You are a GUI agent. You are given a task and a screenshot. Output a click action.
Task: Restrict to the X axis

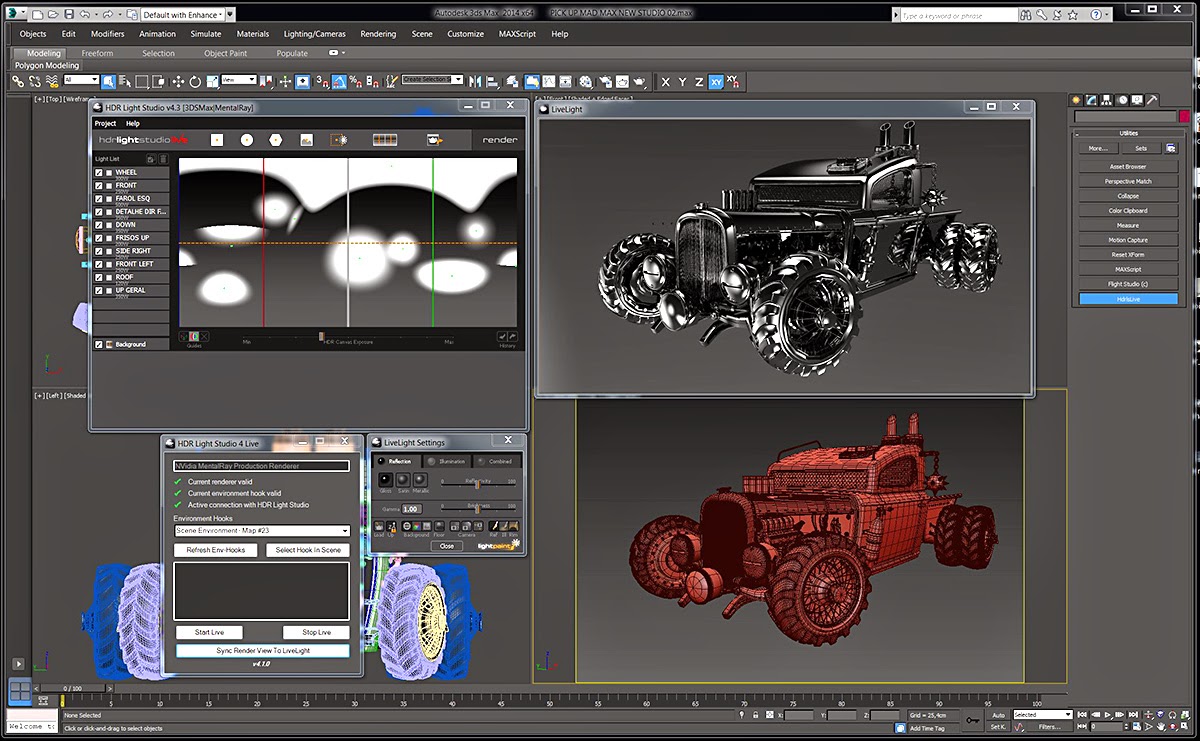click(666, 82)
